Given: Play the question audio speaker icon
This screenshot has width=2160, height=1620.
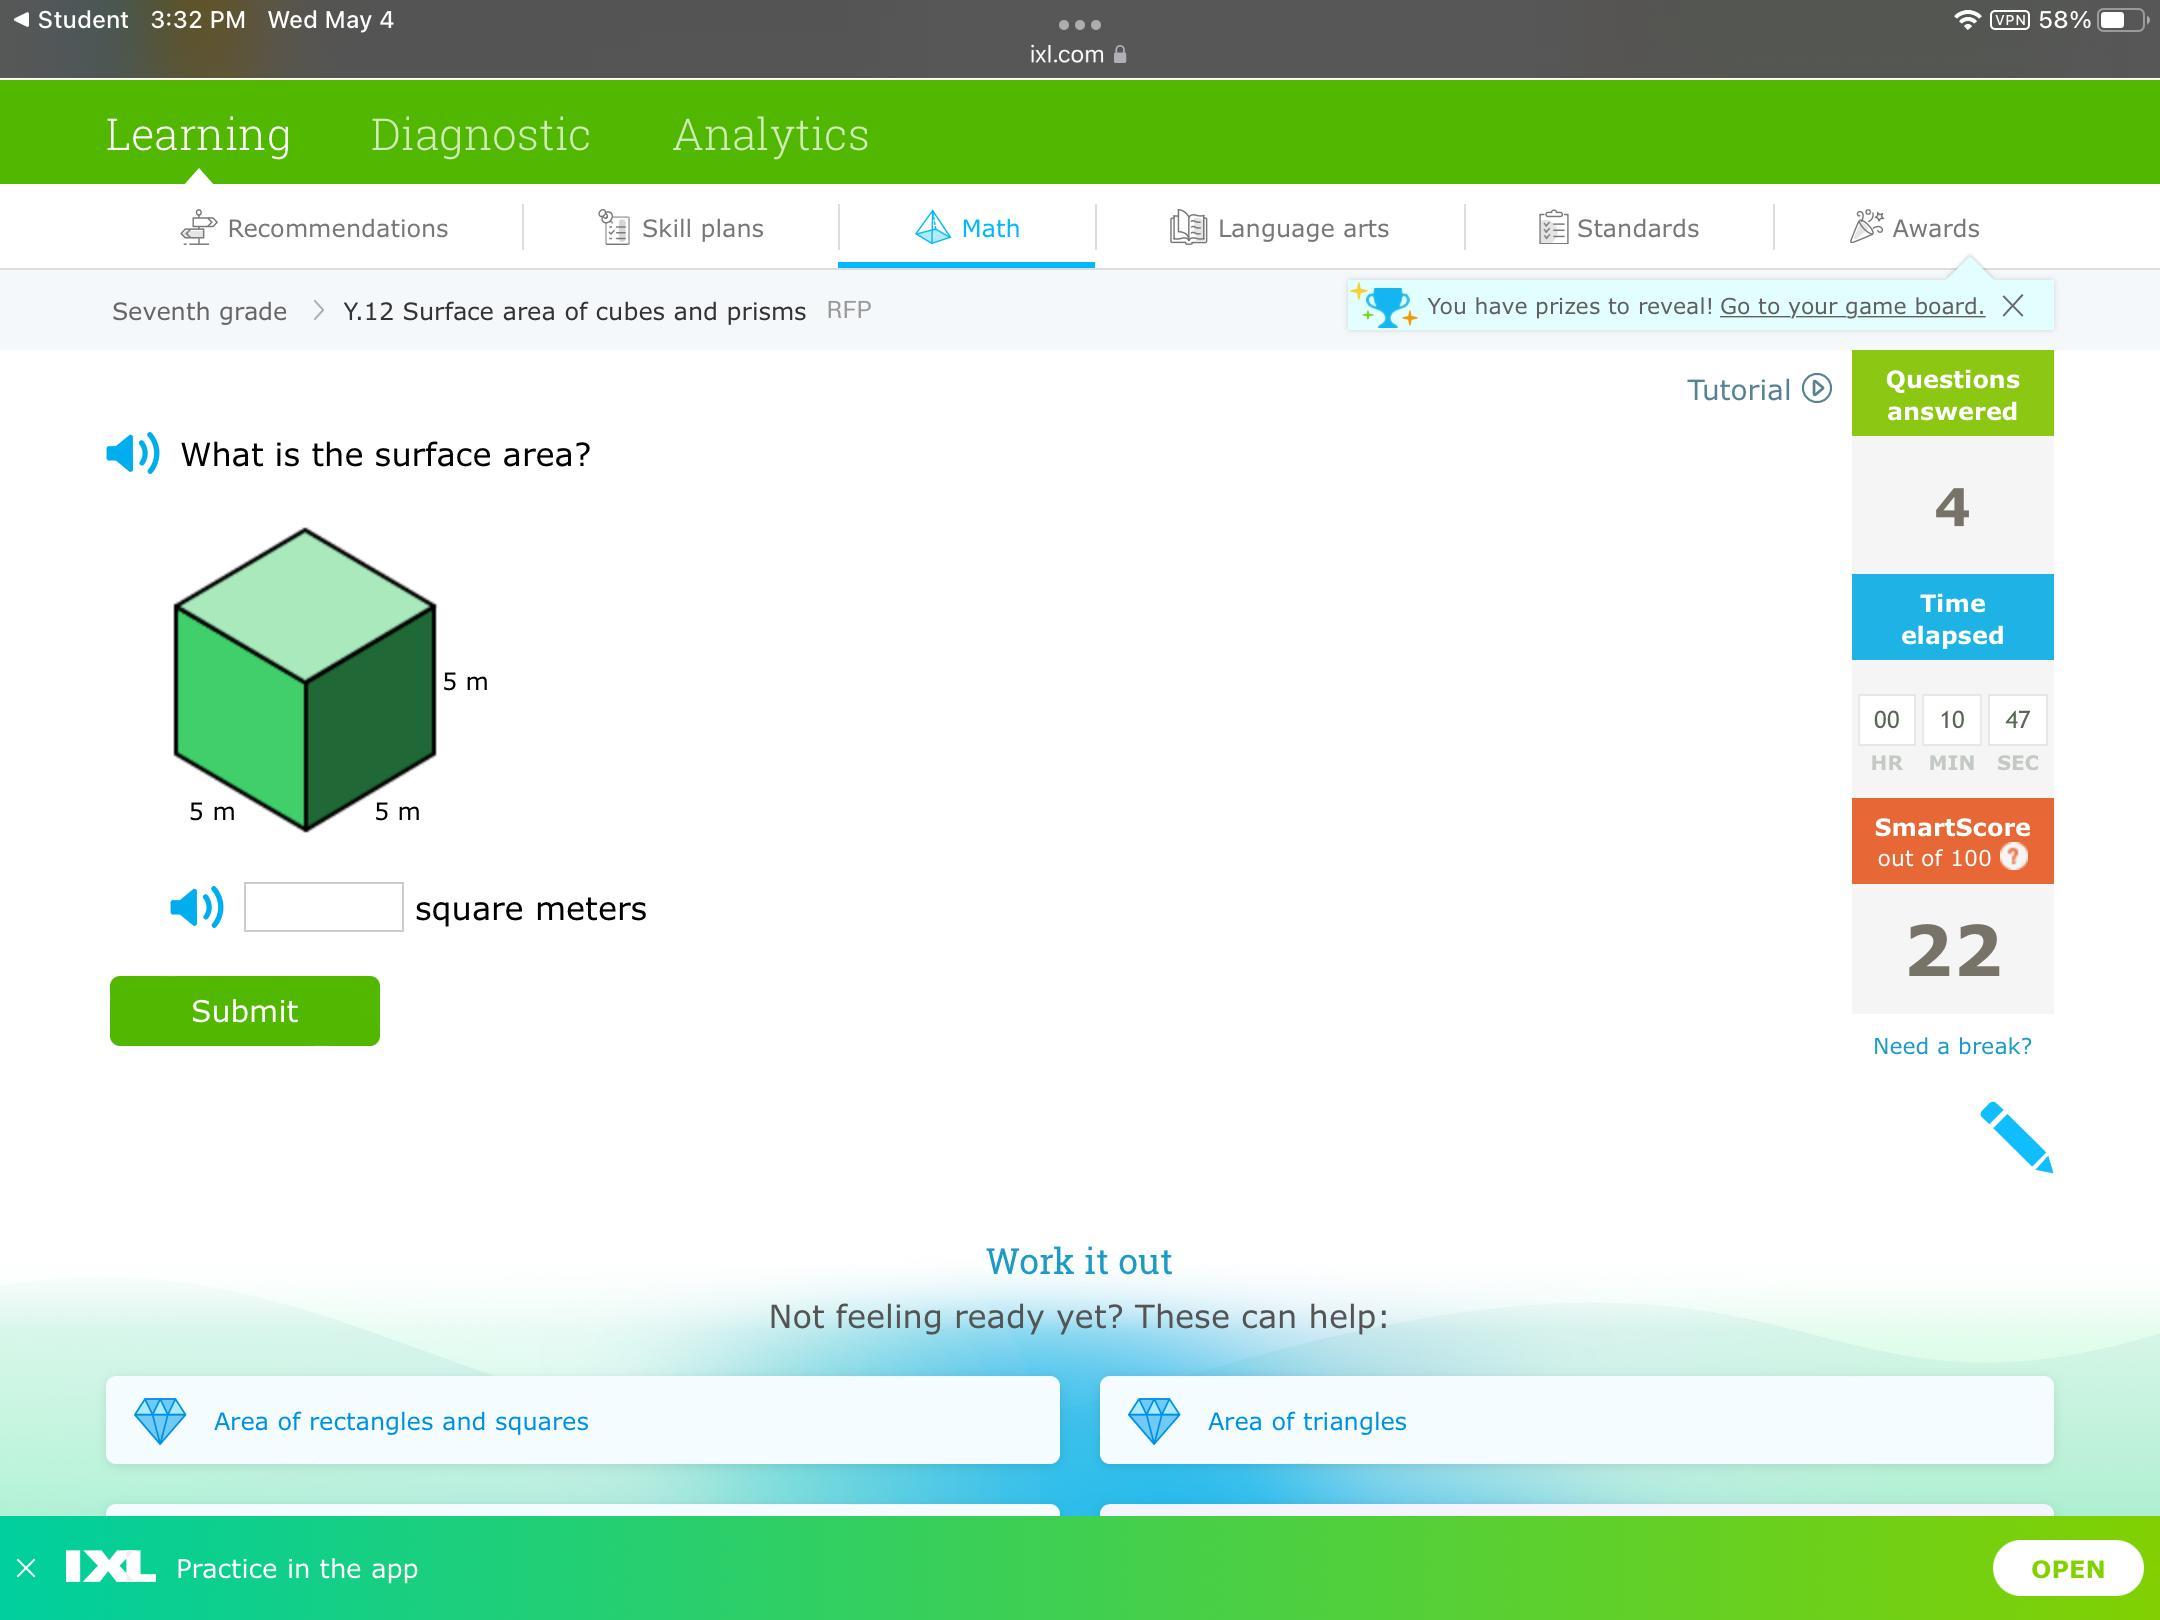Looking at the screenshot, I should [132, 454].
